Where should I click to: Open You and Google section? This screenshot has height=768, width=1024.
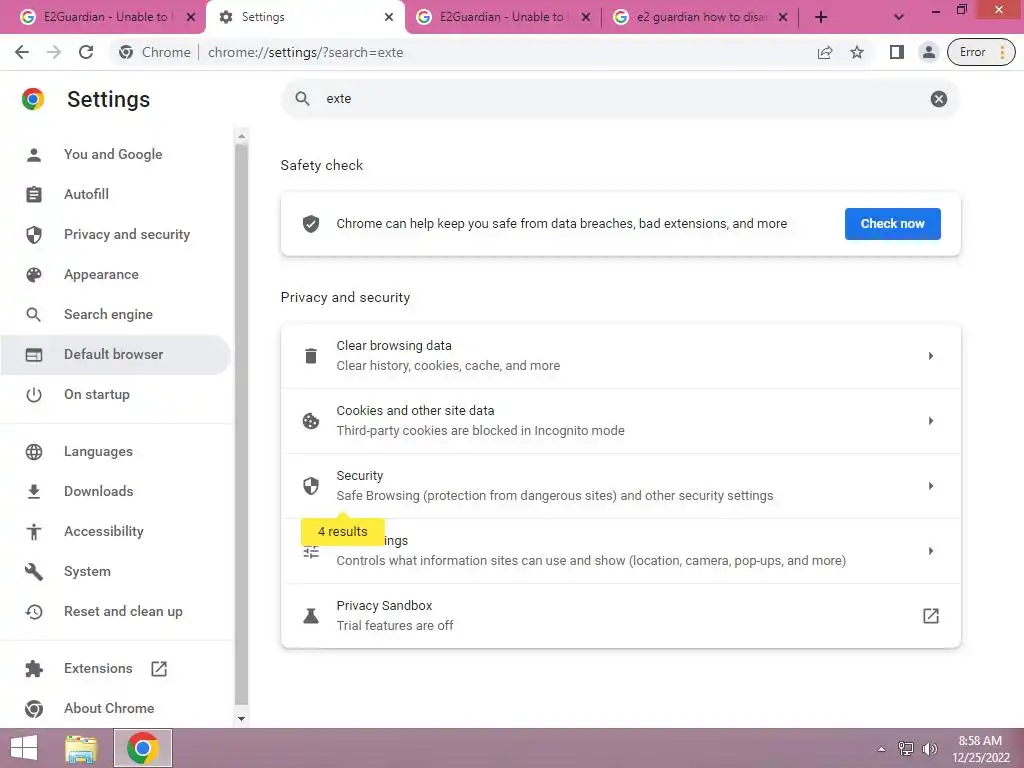tap(116, 154)
